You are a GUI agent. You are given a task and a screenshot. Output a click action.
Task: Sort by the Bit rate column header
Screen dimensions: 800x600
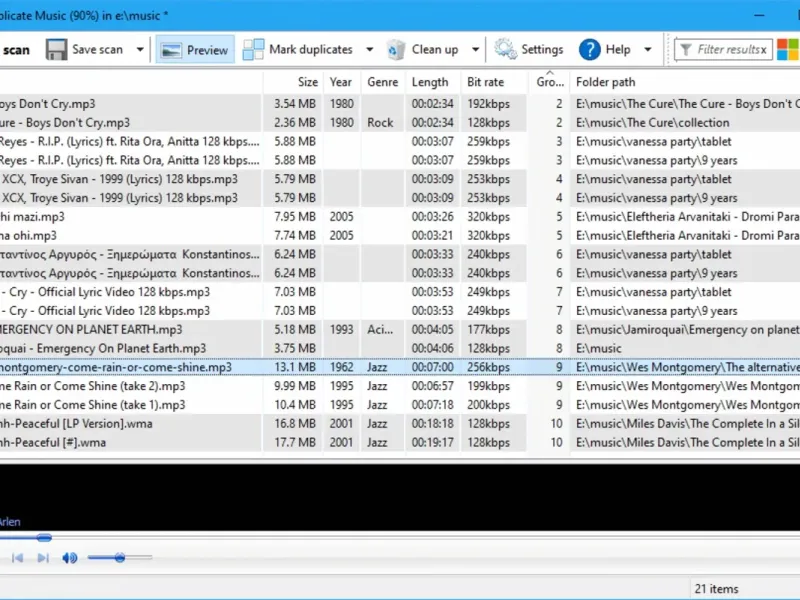485,82
